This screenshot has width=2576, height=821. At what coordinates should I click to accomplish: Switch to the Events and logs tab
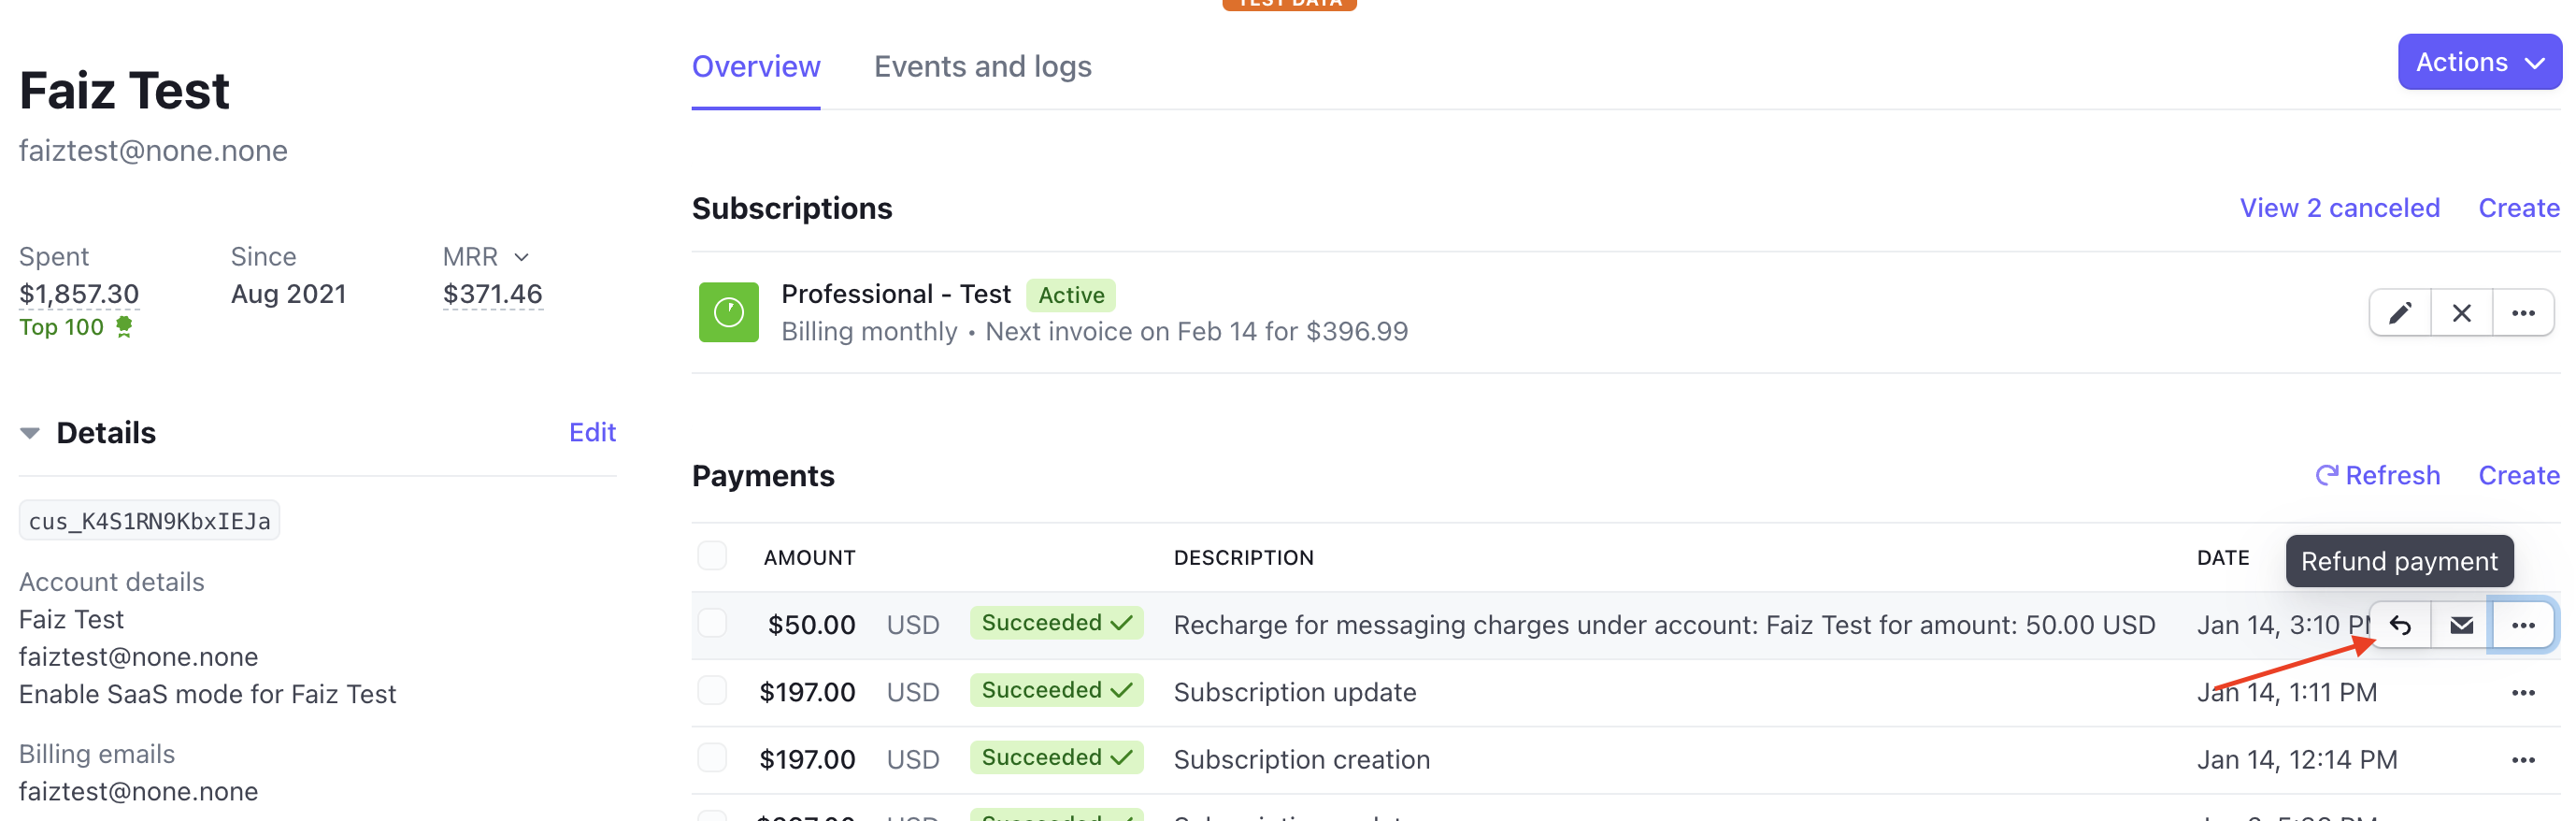pos(982,67)
